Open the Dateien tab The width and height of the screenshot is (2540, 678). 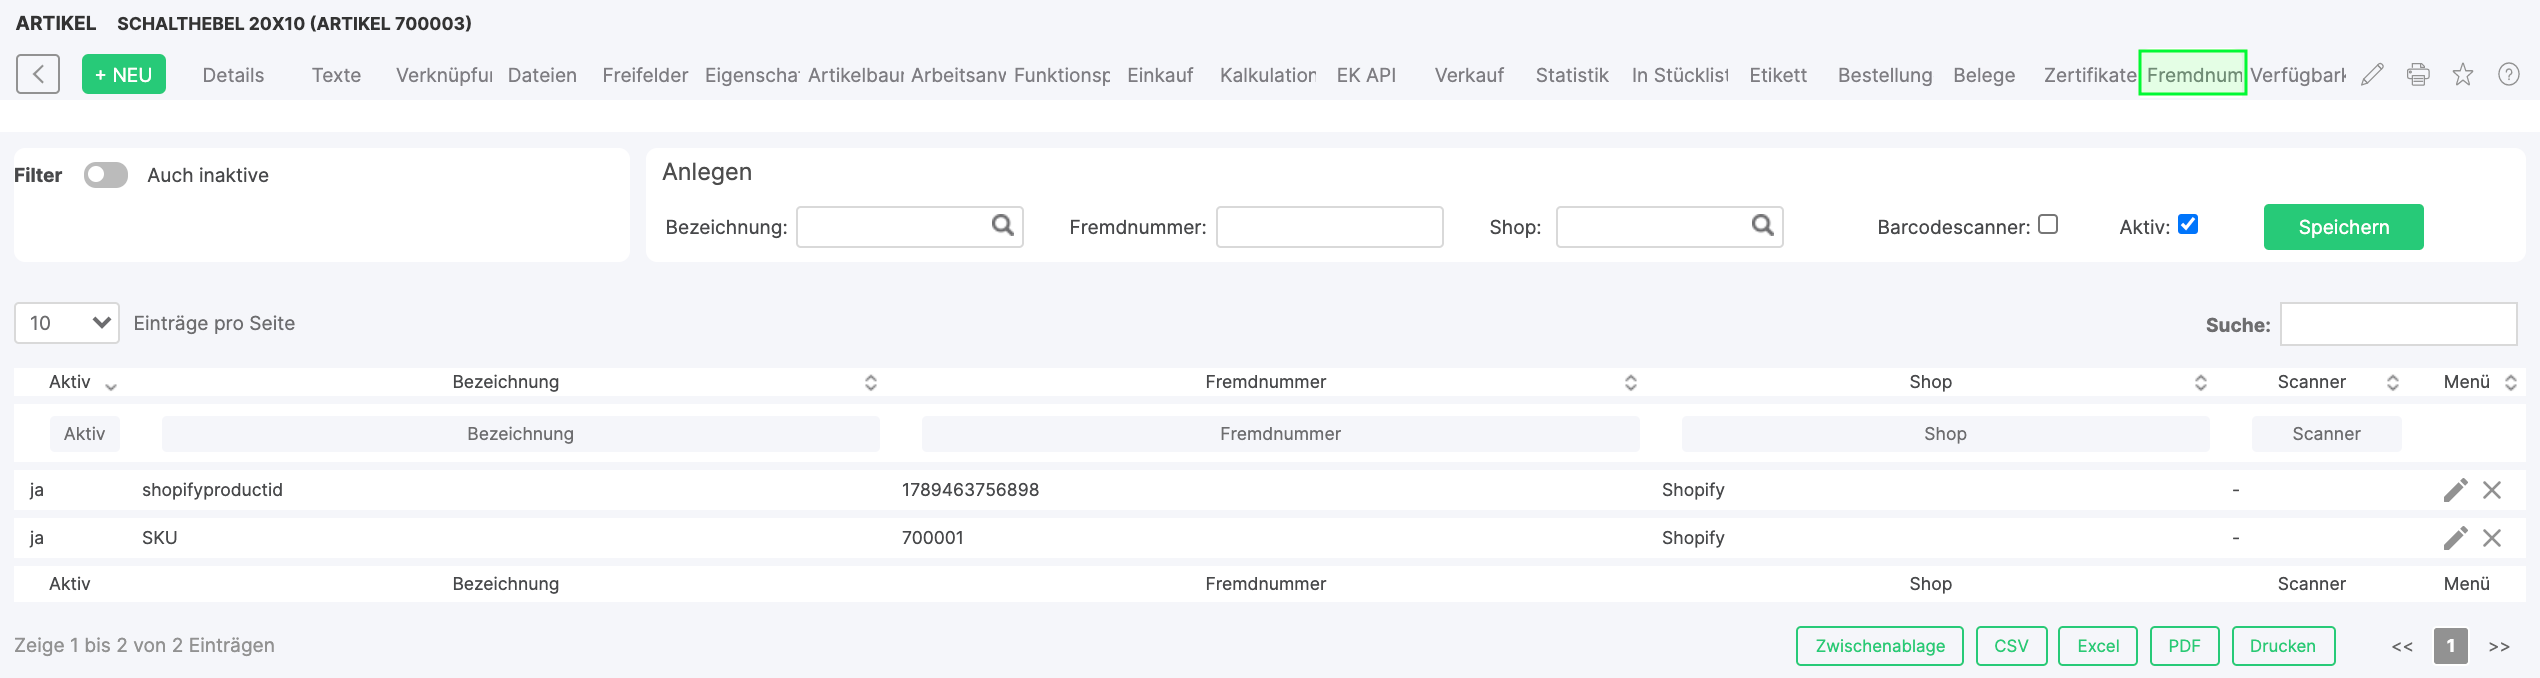click(542, 75)
